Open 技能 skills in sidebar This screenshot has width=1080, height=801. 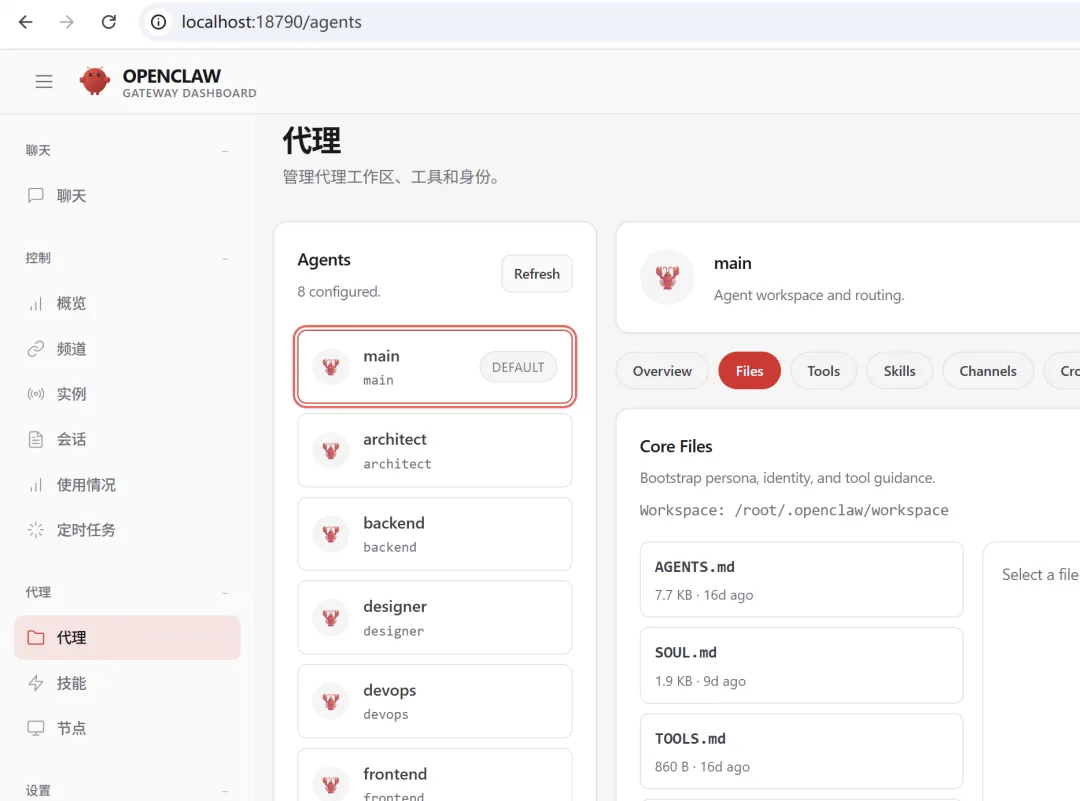127,683
